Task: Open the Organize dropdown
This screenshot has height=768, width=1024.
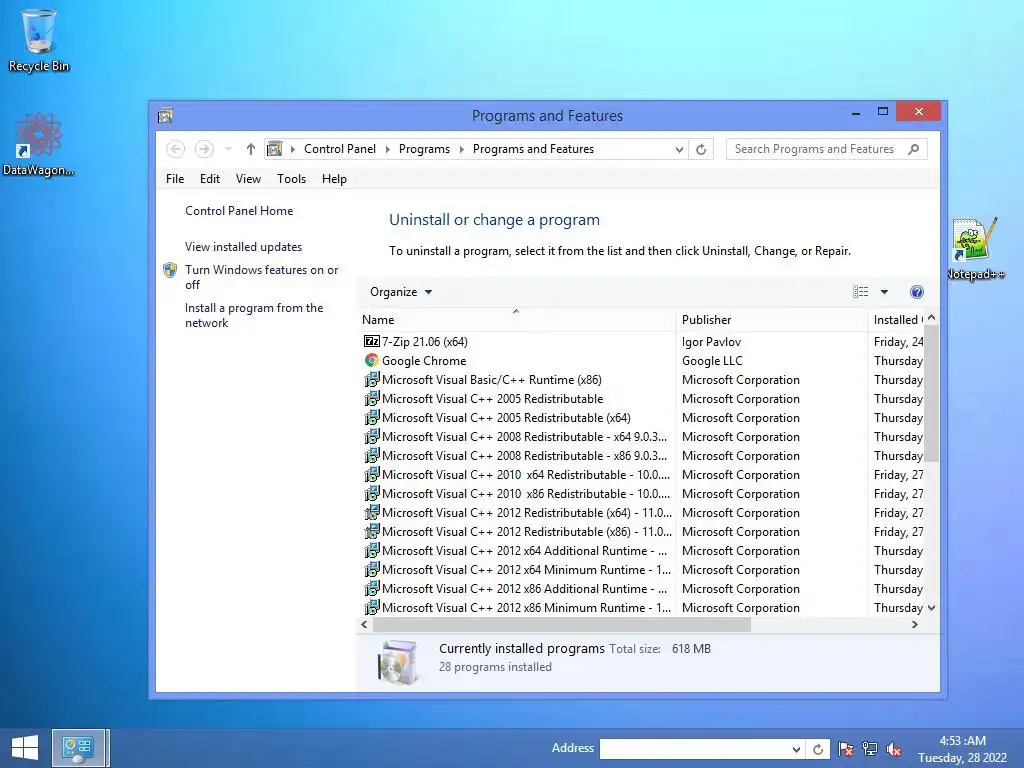Action: tap(400, 292)
